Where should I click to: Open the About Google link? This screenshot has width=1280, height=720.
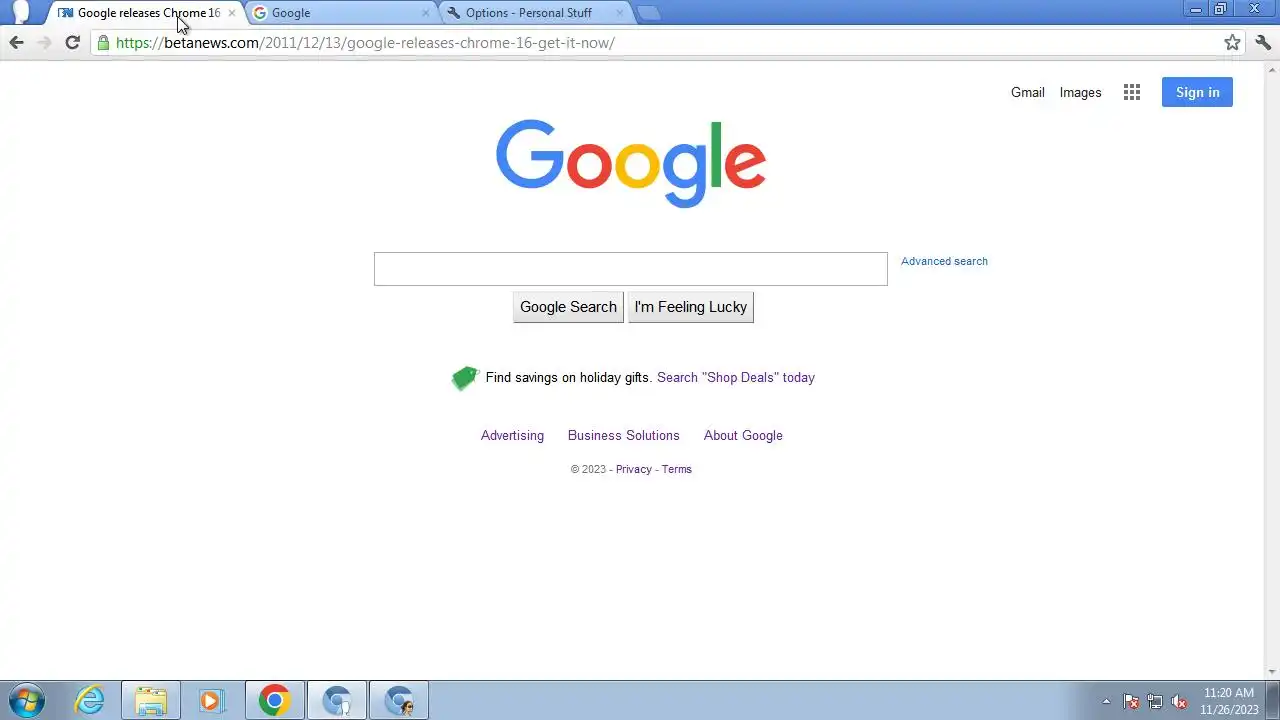tap(743, 435)
